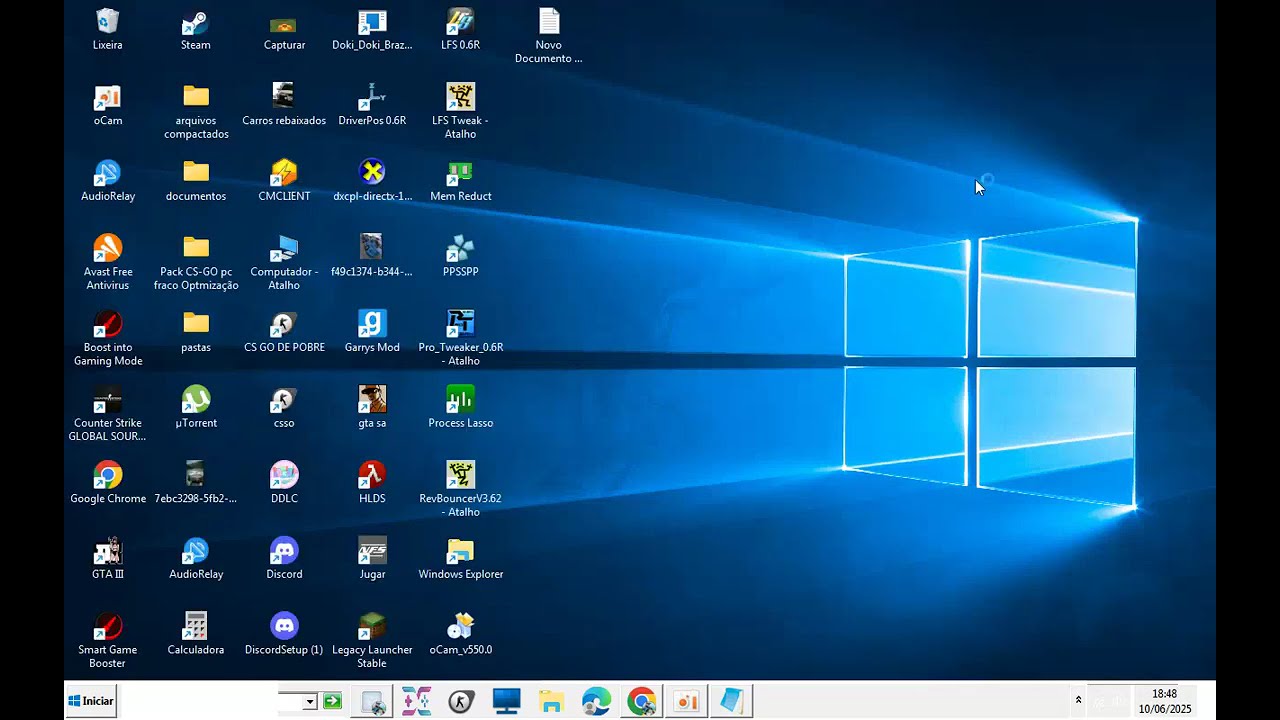
Task: Open the Calculadora shortcut
Action: point(196,635)
